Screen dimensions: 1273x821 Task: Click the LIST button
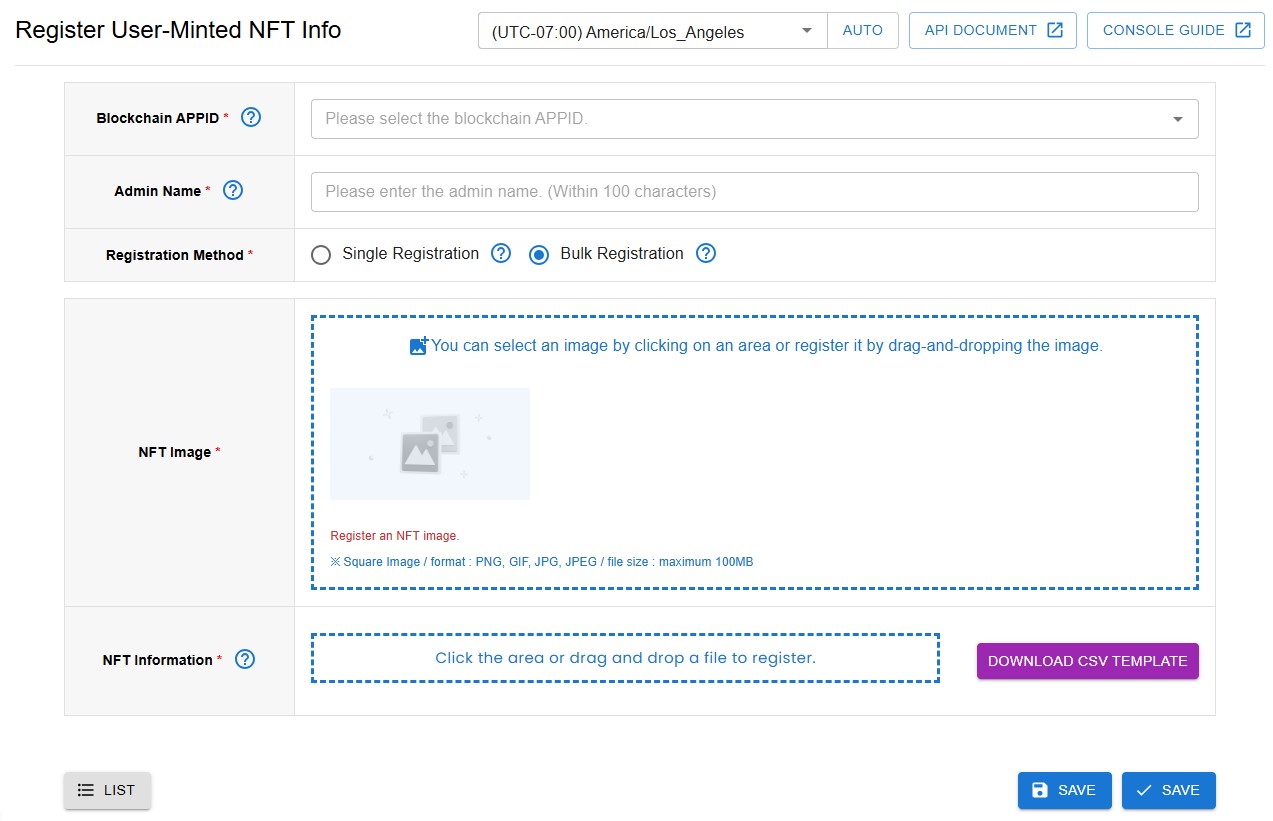point(107,790)
